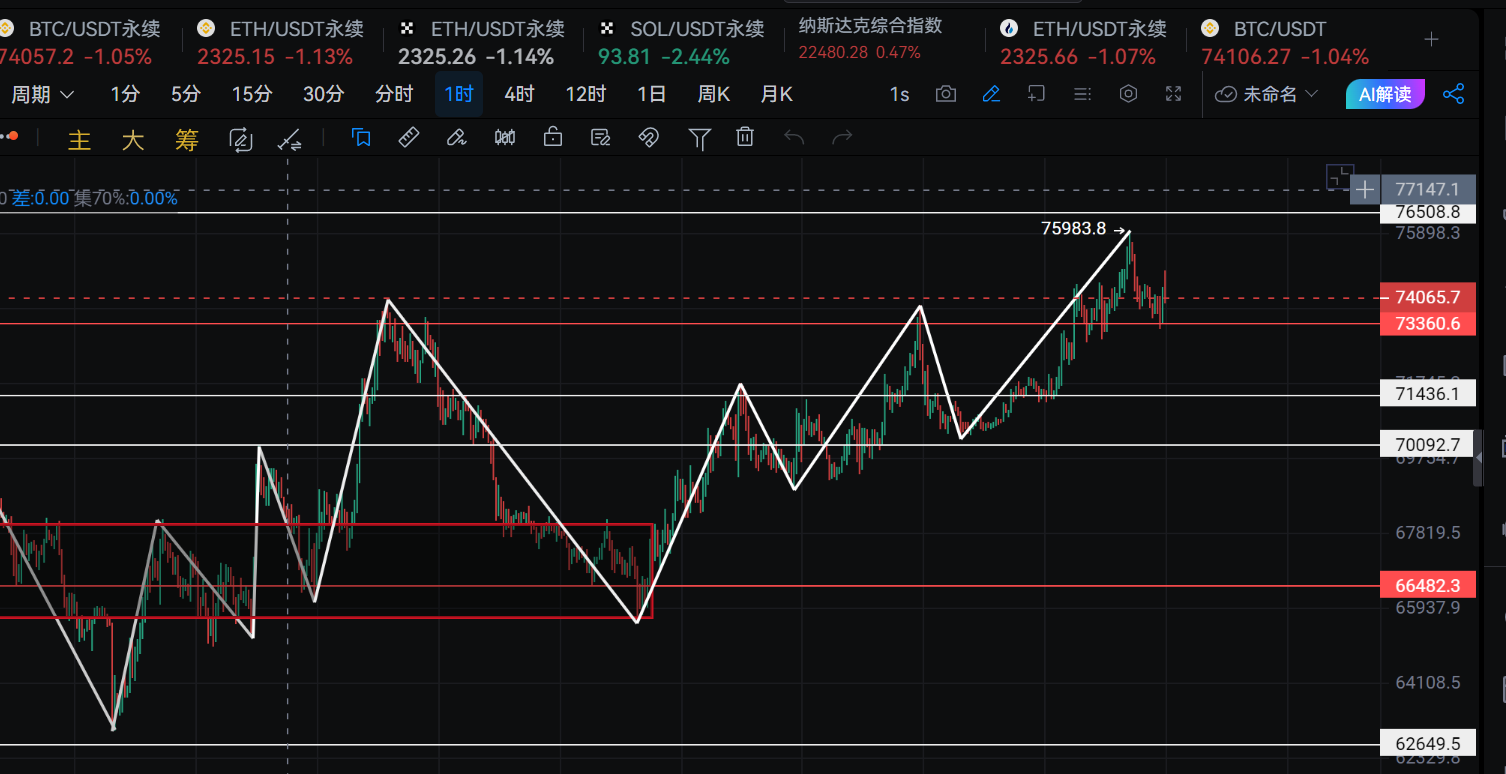Screen dimensions: 1506x774
Task: Open the list options menu icon
Action: [1082, 94]
